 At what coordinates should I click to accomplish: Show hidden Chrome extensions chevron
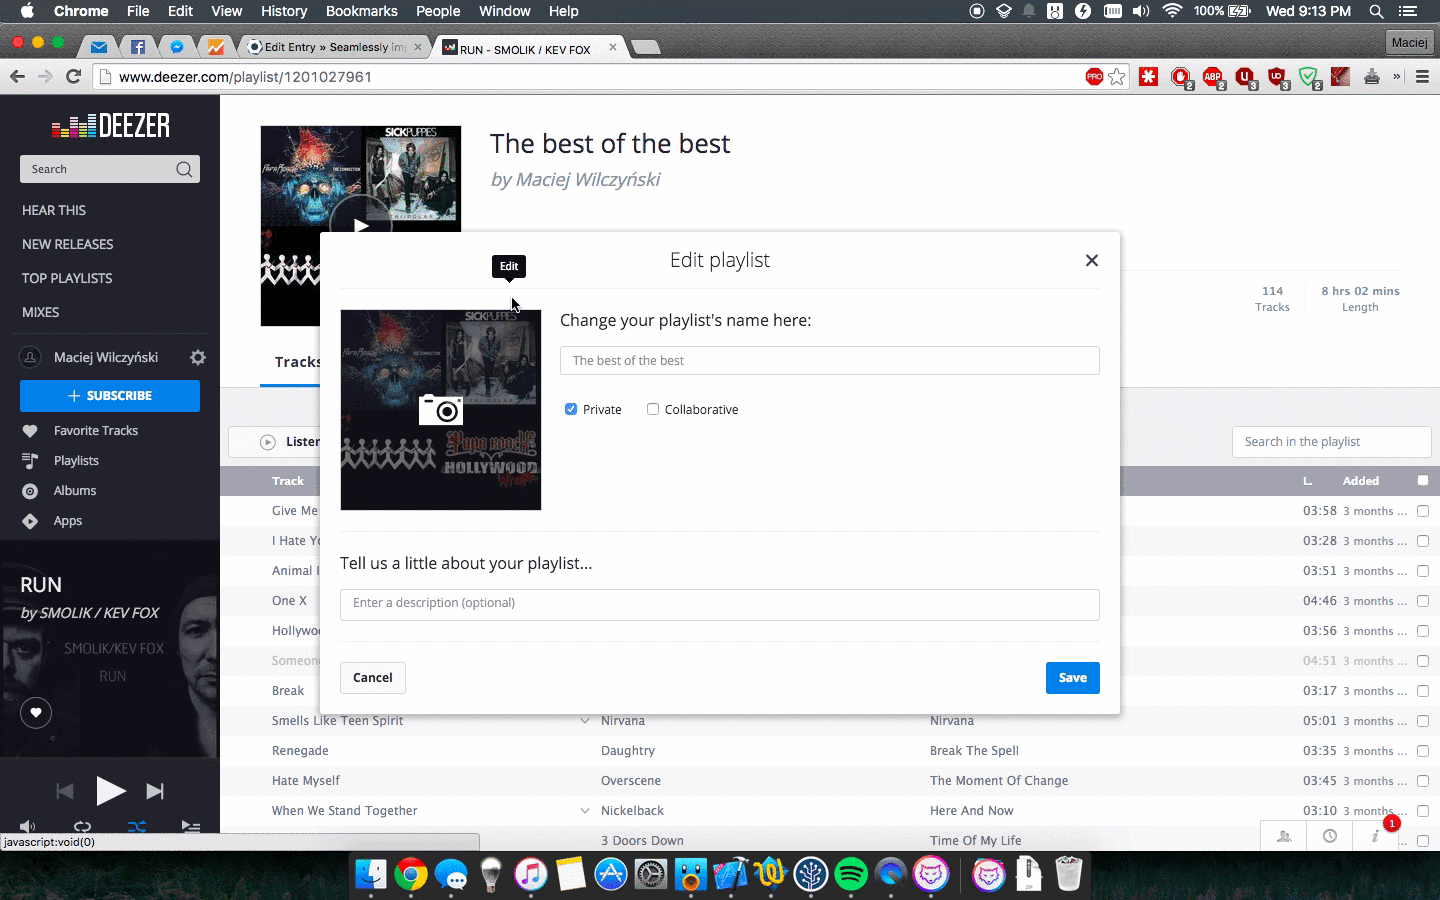(x=1397, y=77)
